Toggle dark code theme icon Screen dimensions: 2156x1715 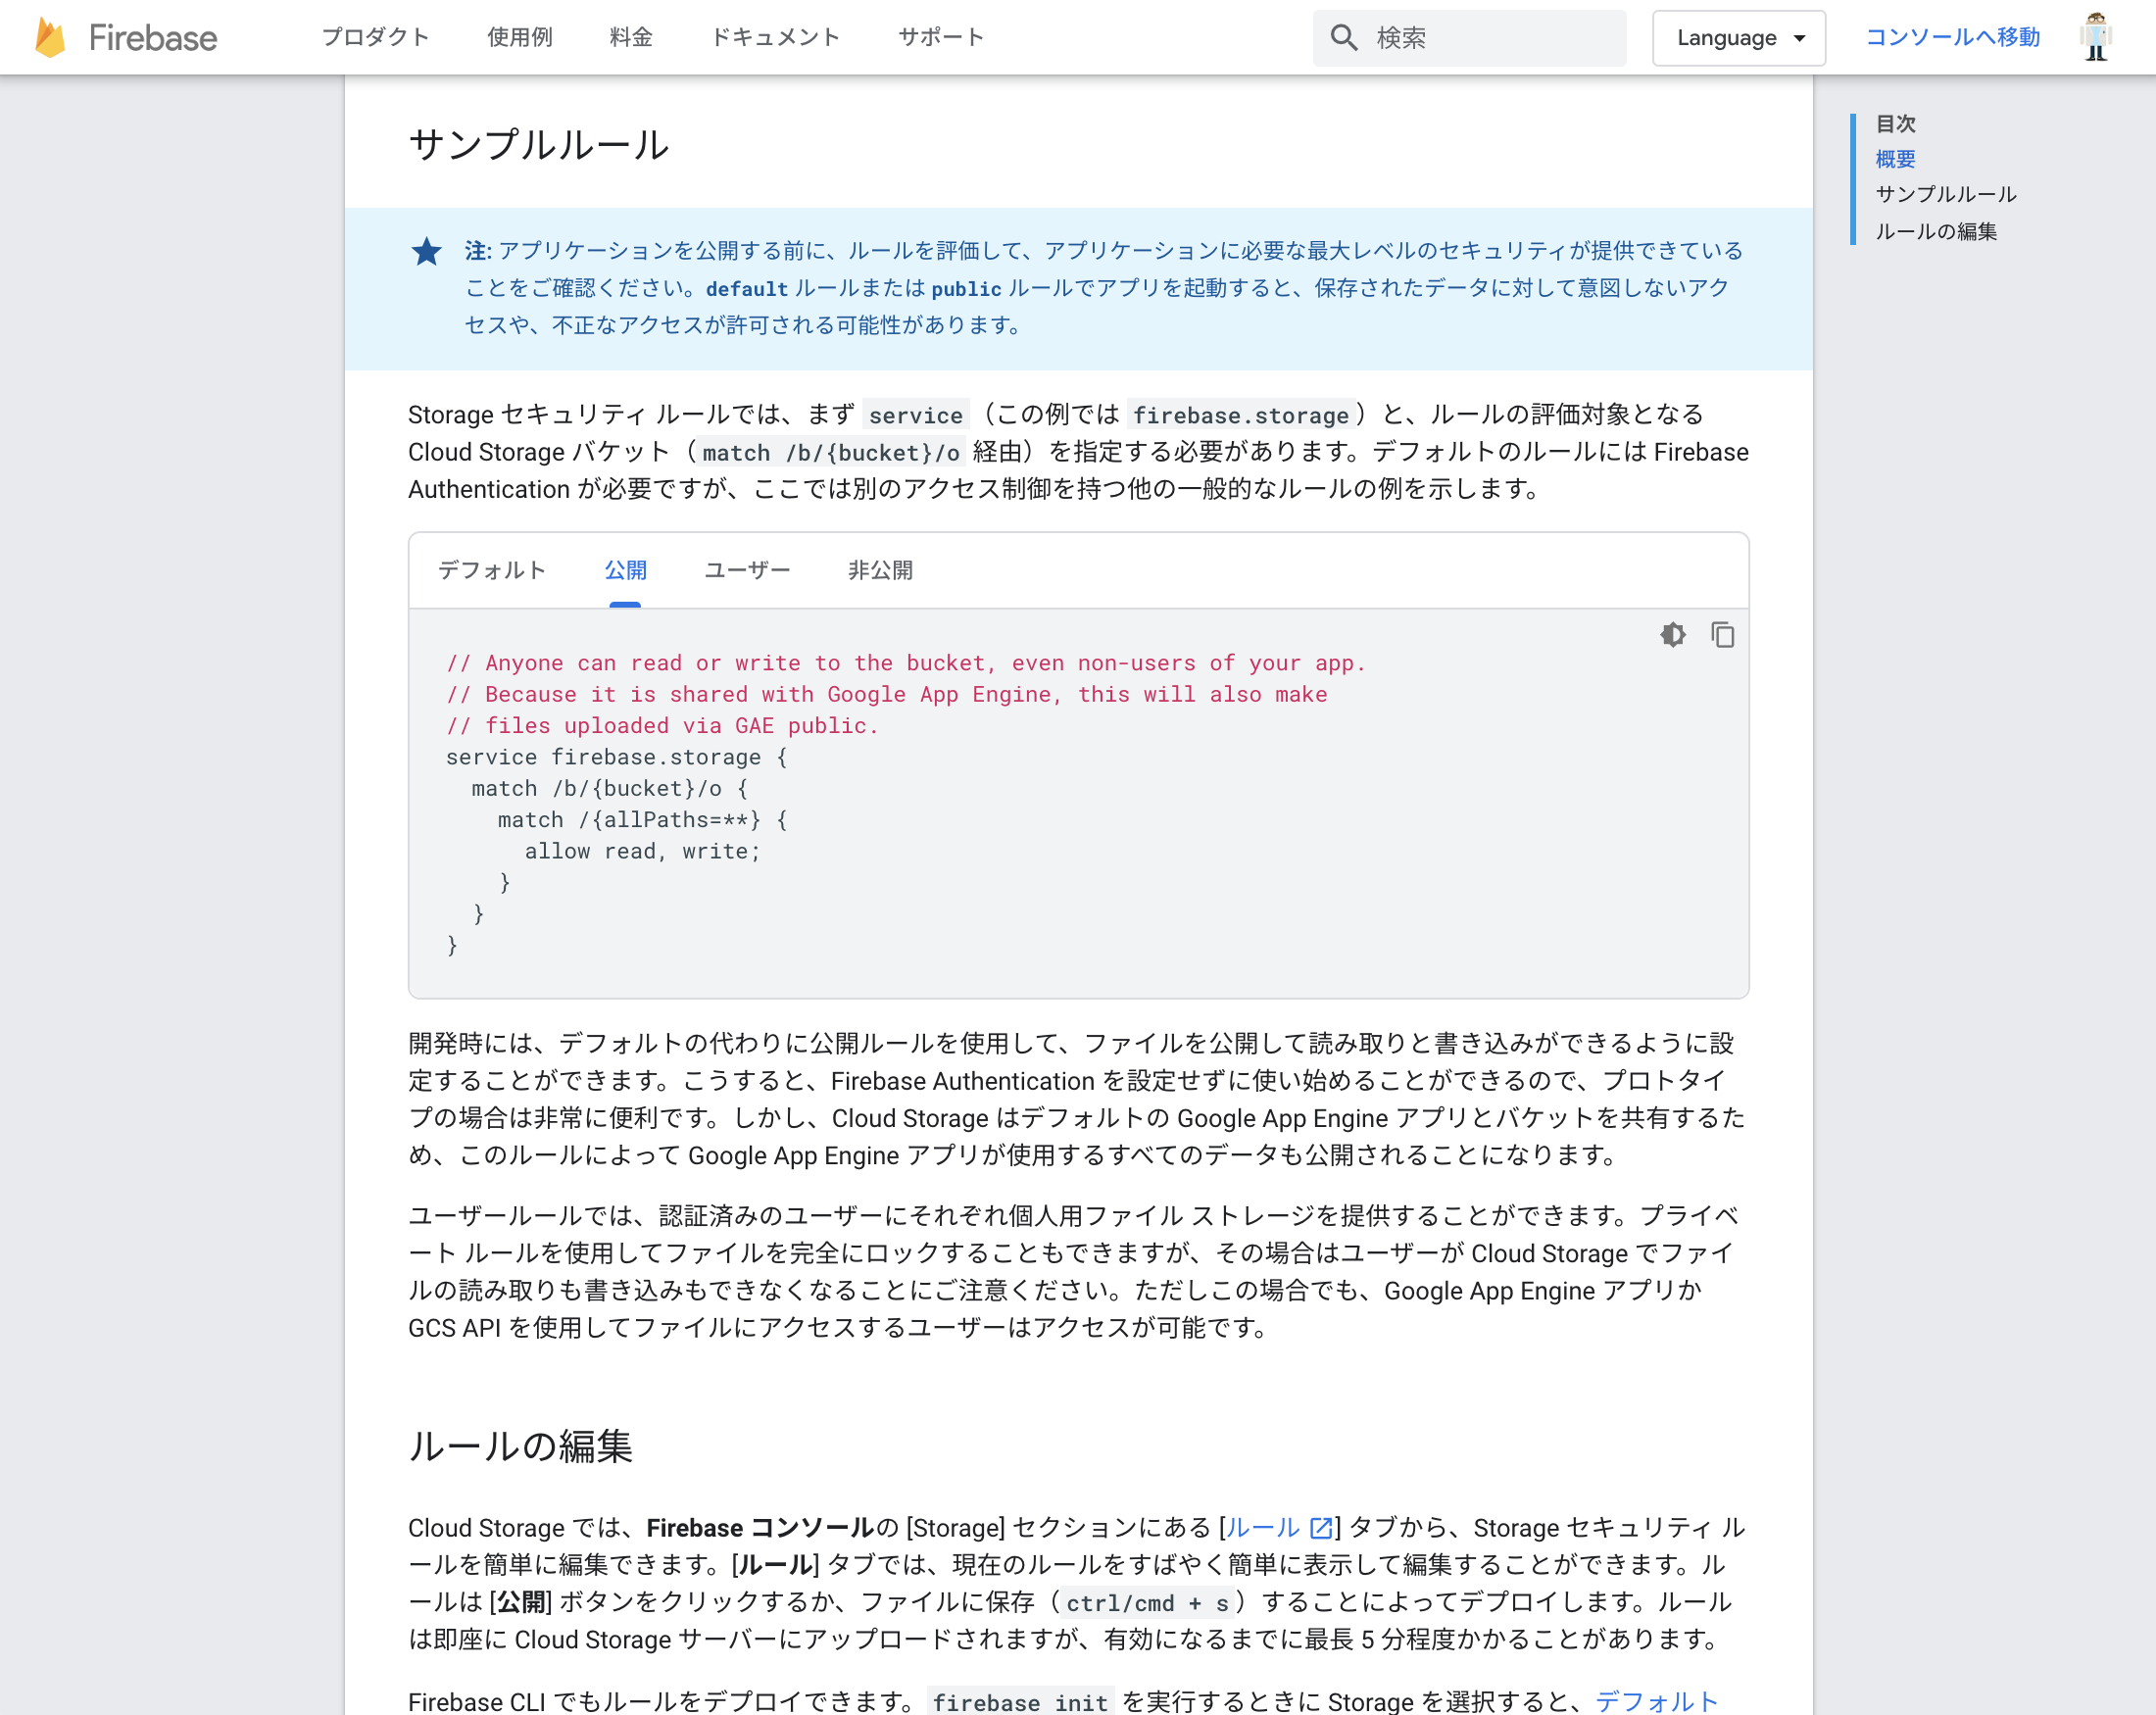[x=1673, y=635]
